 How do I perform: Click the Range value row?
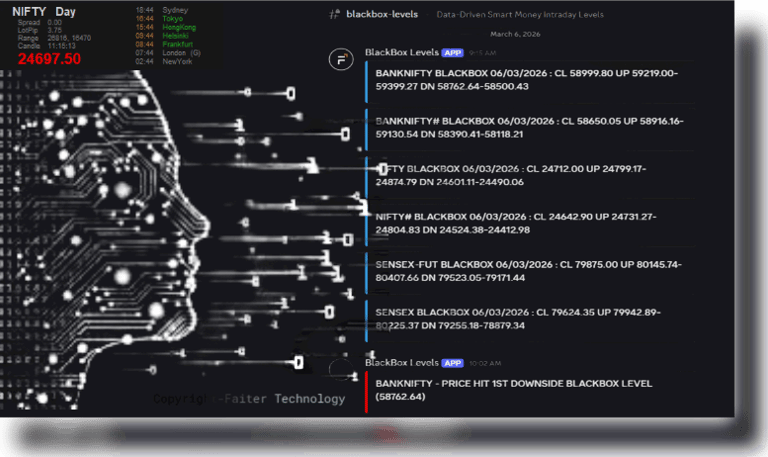click(54, 38)
